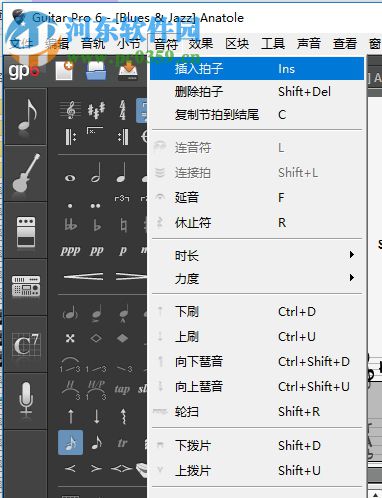The image size is (382, 498).
Task: Select the treble clef tool
Action: 70,110
